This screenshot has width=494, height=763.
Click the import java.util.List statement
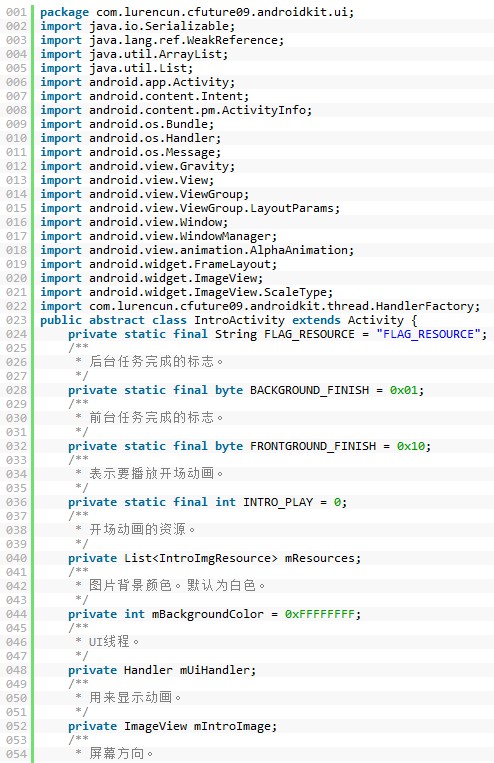[x=116, y=68]
